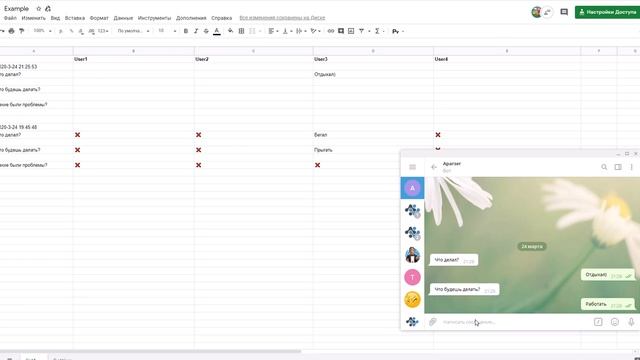Open the Telegram emoji picker
The width and height of the screenshot is (640, 360).
point(615,322)
